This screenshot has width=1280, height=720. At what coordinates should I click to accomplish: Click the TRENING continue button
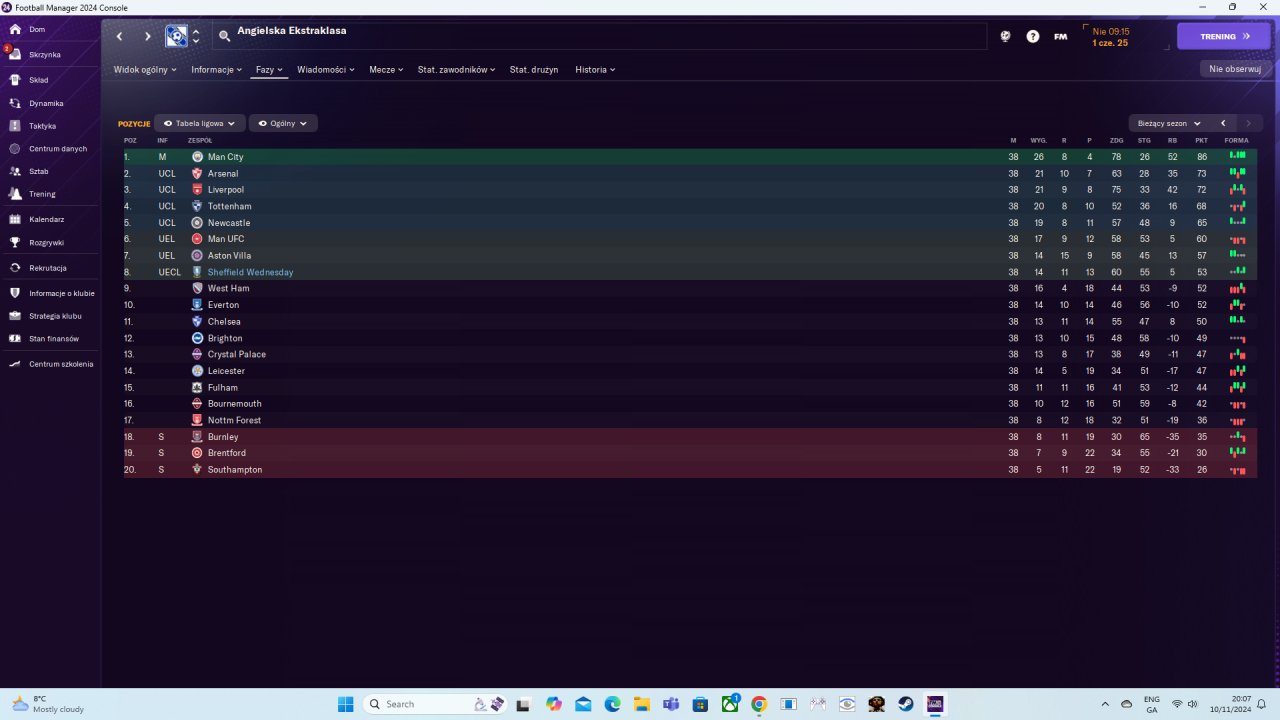[x=1224, y=36]
